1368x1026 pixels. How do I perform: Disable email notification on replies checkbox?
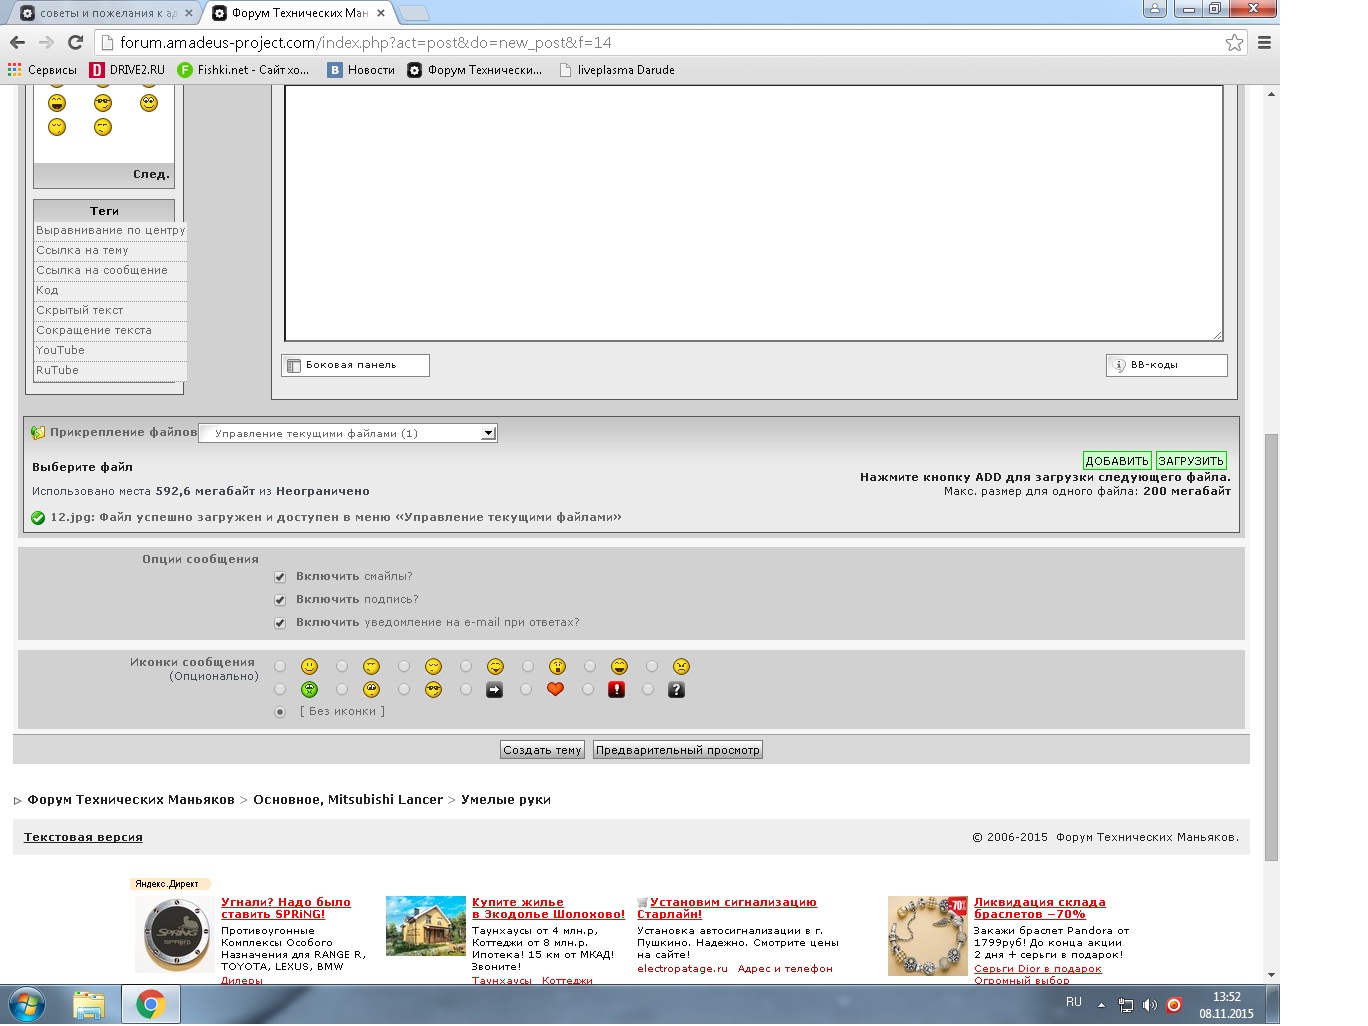click(280, 623)
